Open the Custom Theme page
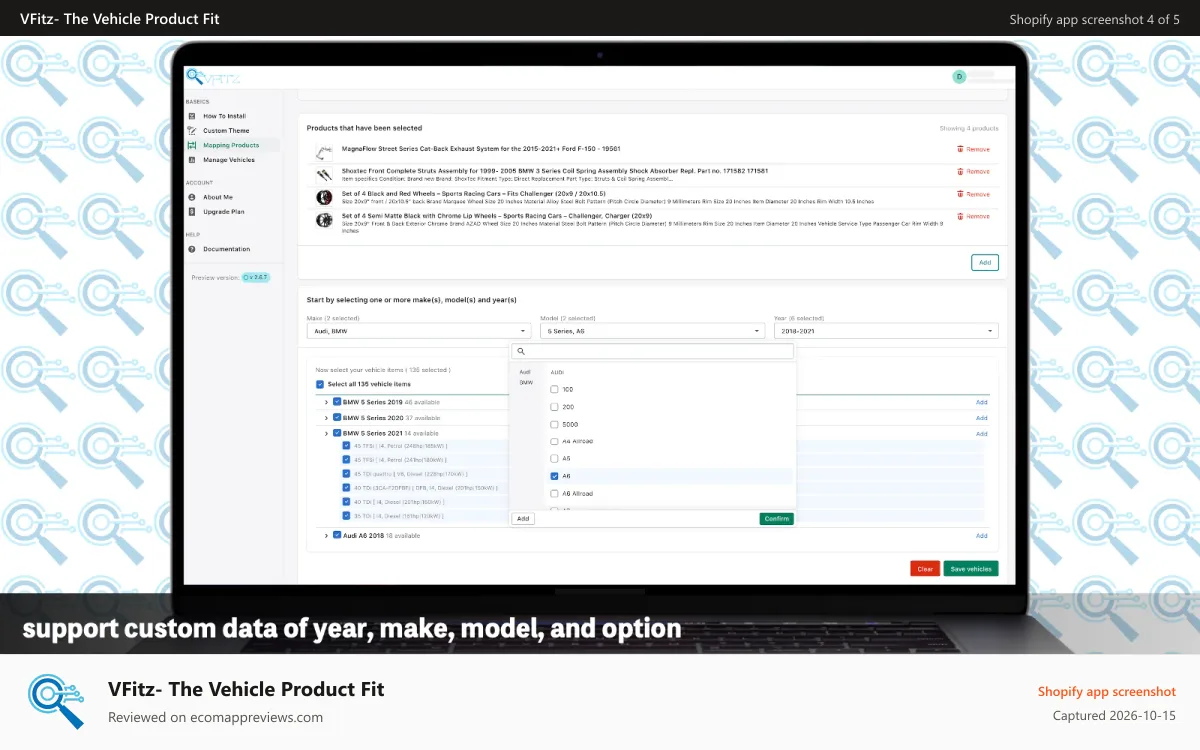The height and width of the screenshot is (750, 1200). click(x=226, y=130)
